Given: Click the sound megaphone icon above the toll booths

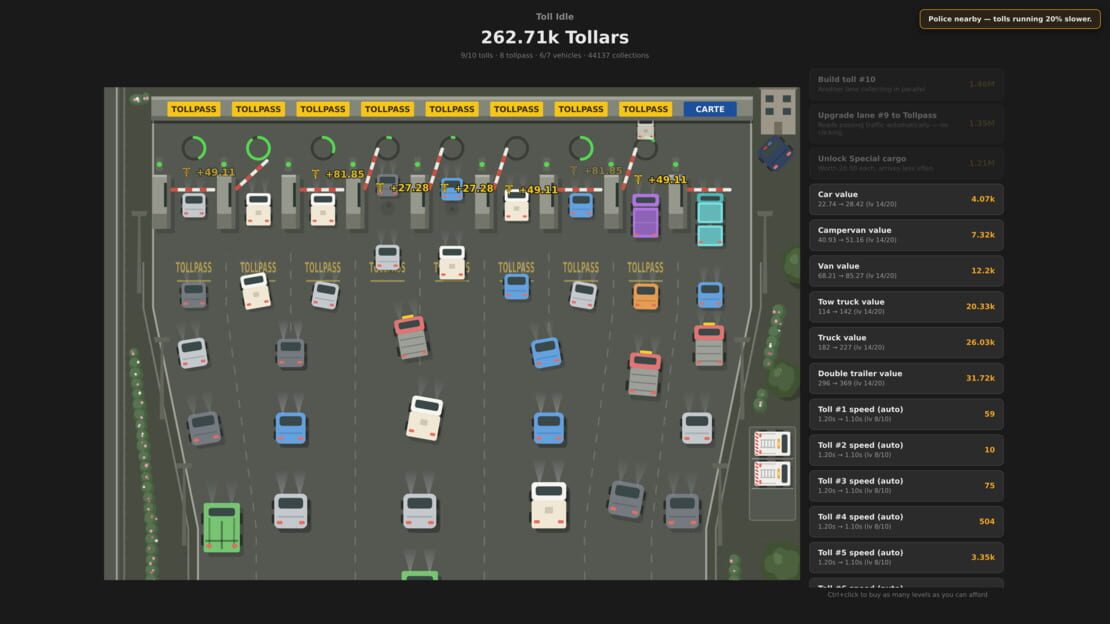Looking at the screenshot, I should point(136,99).
